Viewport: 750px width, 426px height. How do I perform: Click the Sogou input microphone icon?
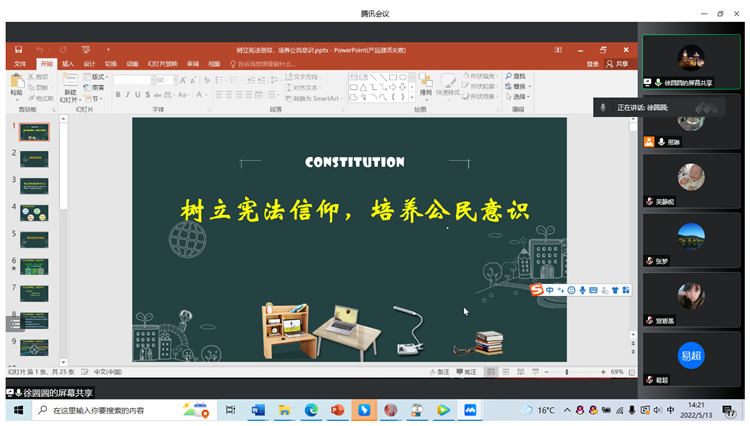coord(582,290)
